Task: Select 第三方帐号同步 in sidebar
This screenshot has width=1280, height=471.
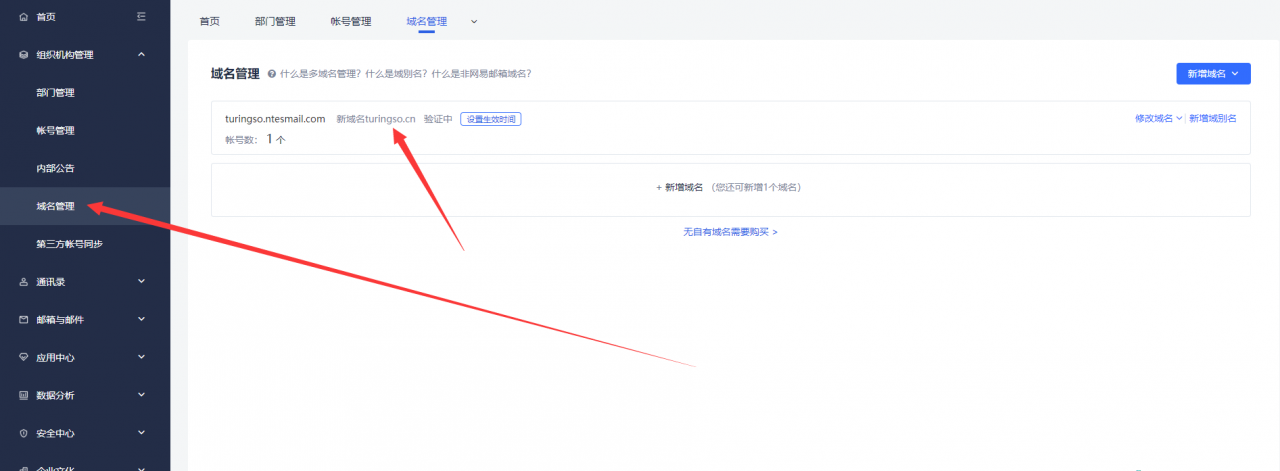Action: pyautogui.click(x=69, y=244)
